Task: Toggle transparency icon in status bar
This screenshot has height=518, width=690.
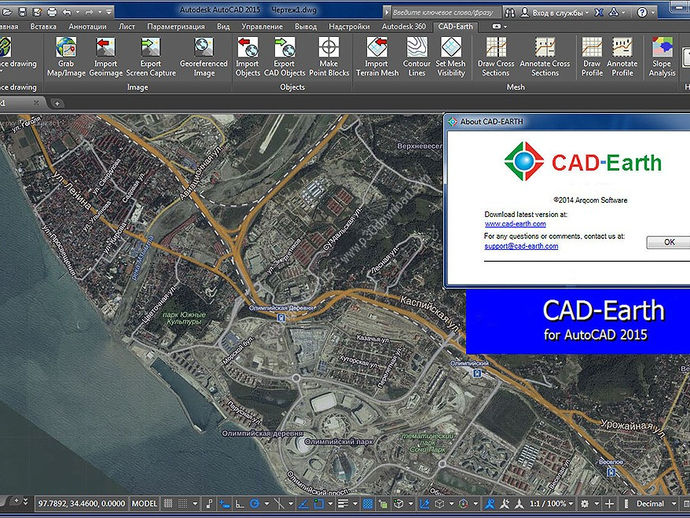Action: coord(368,503)
